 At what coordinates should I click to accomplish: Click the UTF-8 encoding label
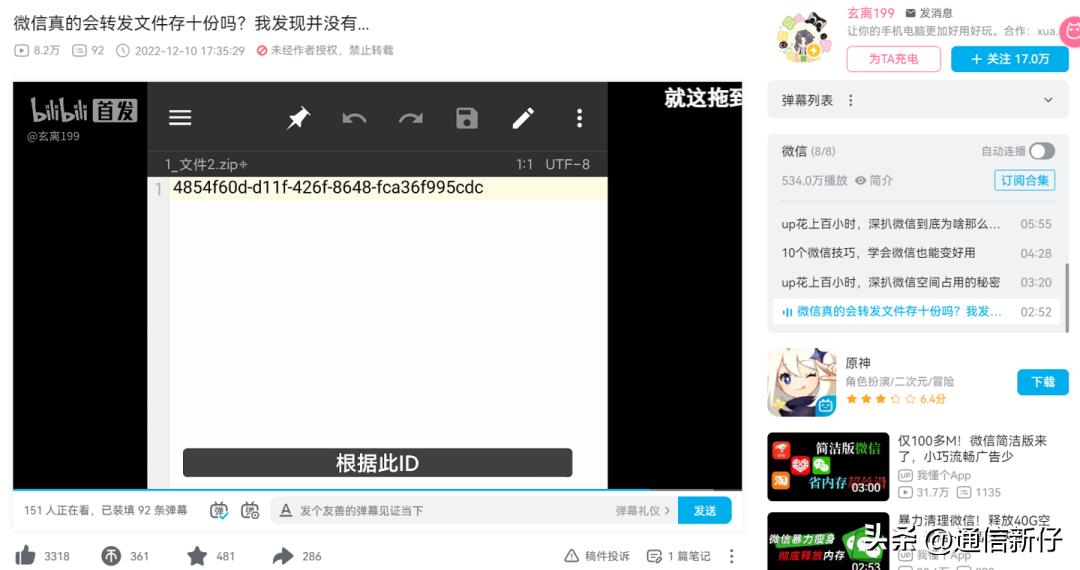(x=567, y=165)
